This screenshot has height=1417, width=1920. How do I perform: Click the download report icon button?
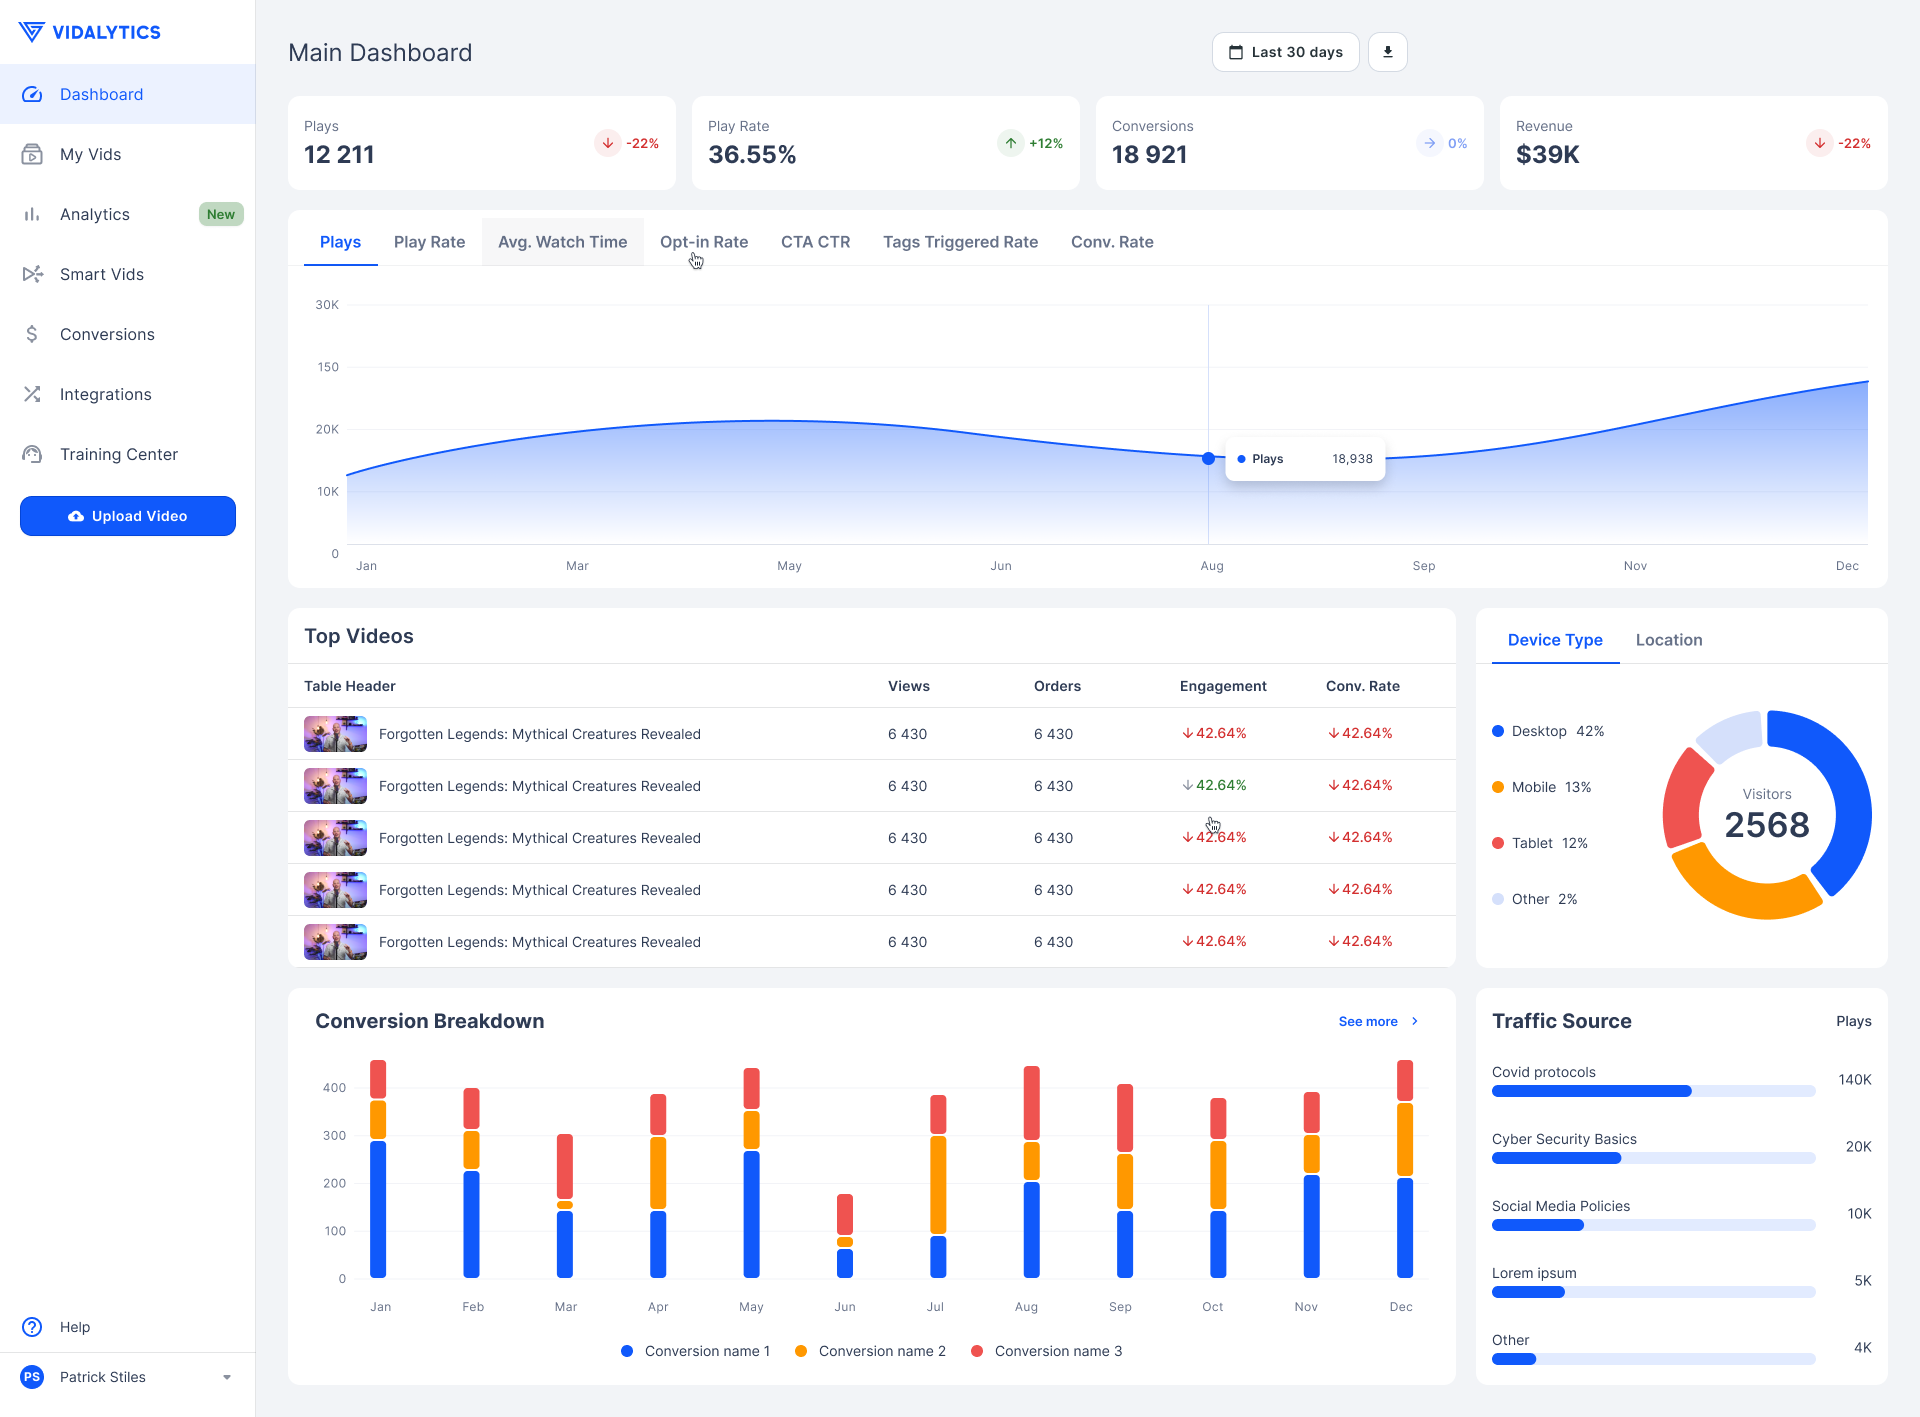[1387, 52]
